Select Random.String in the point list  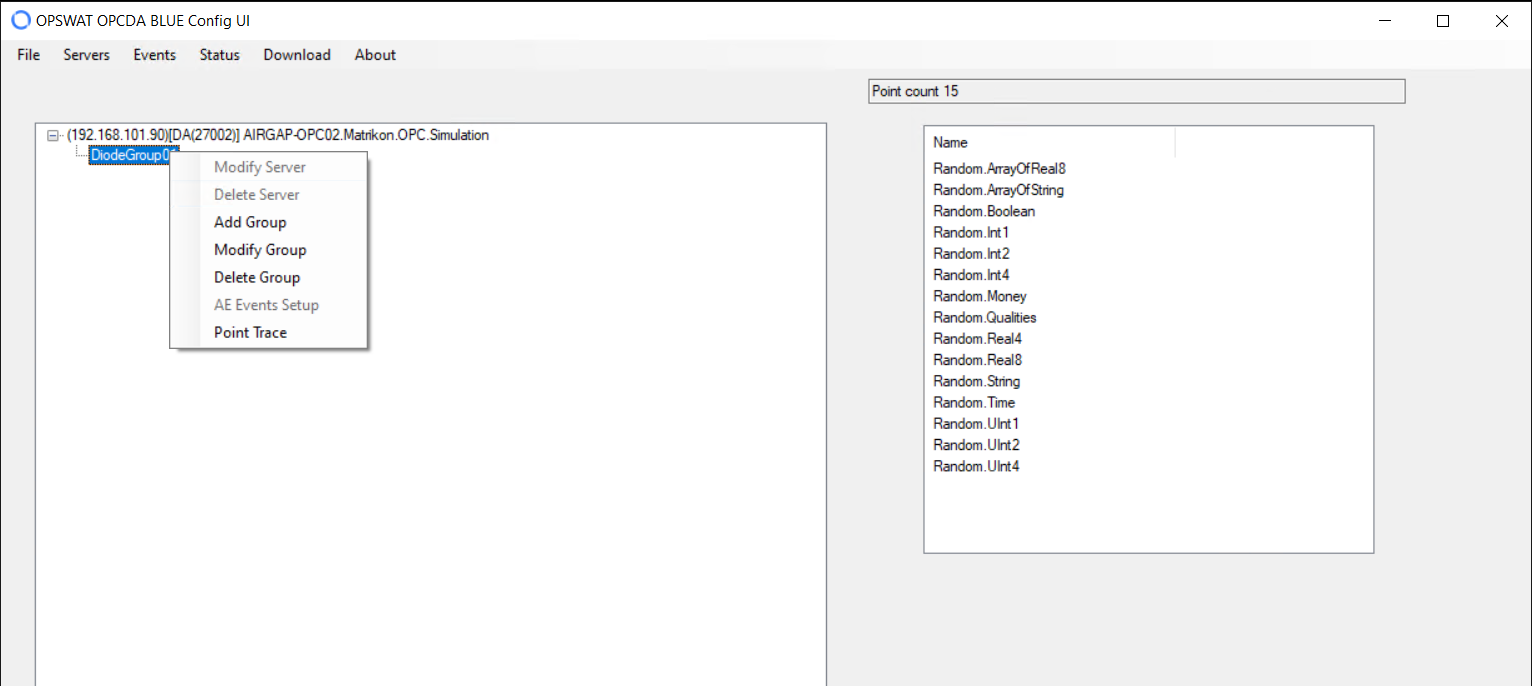tap(976, 381)
